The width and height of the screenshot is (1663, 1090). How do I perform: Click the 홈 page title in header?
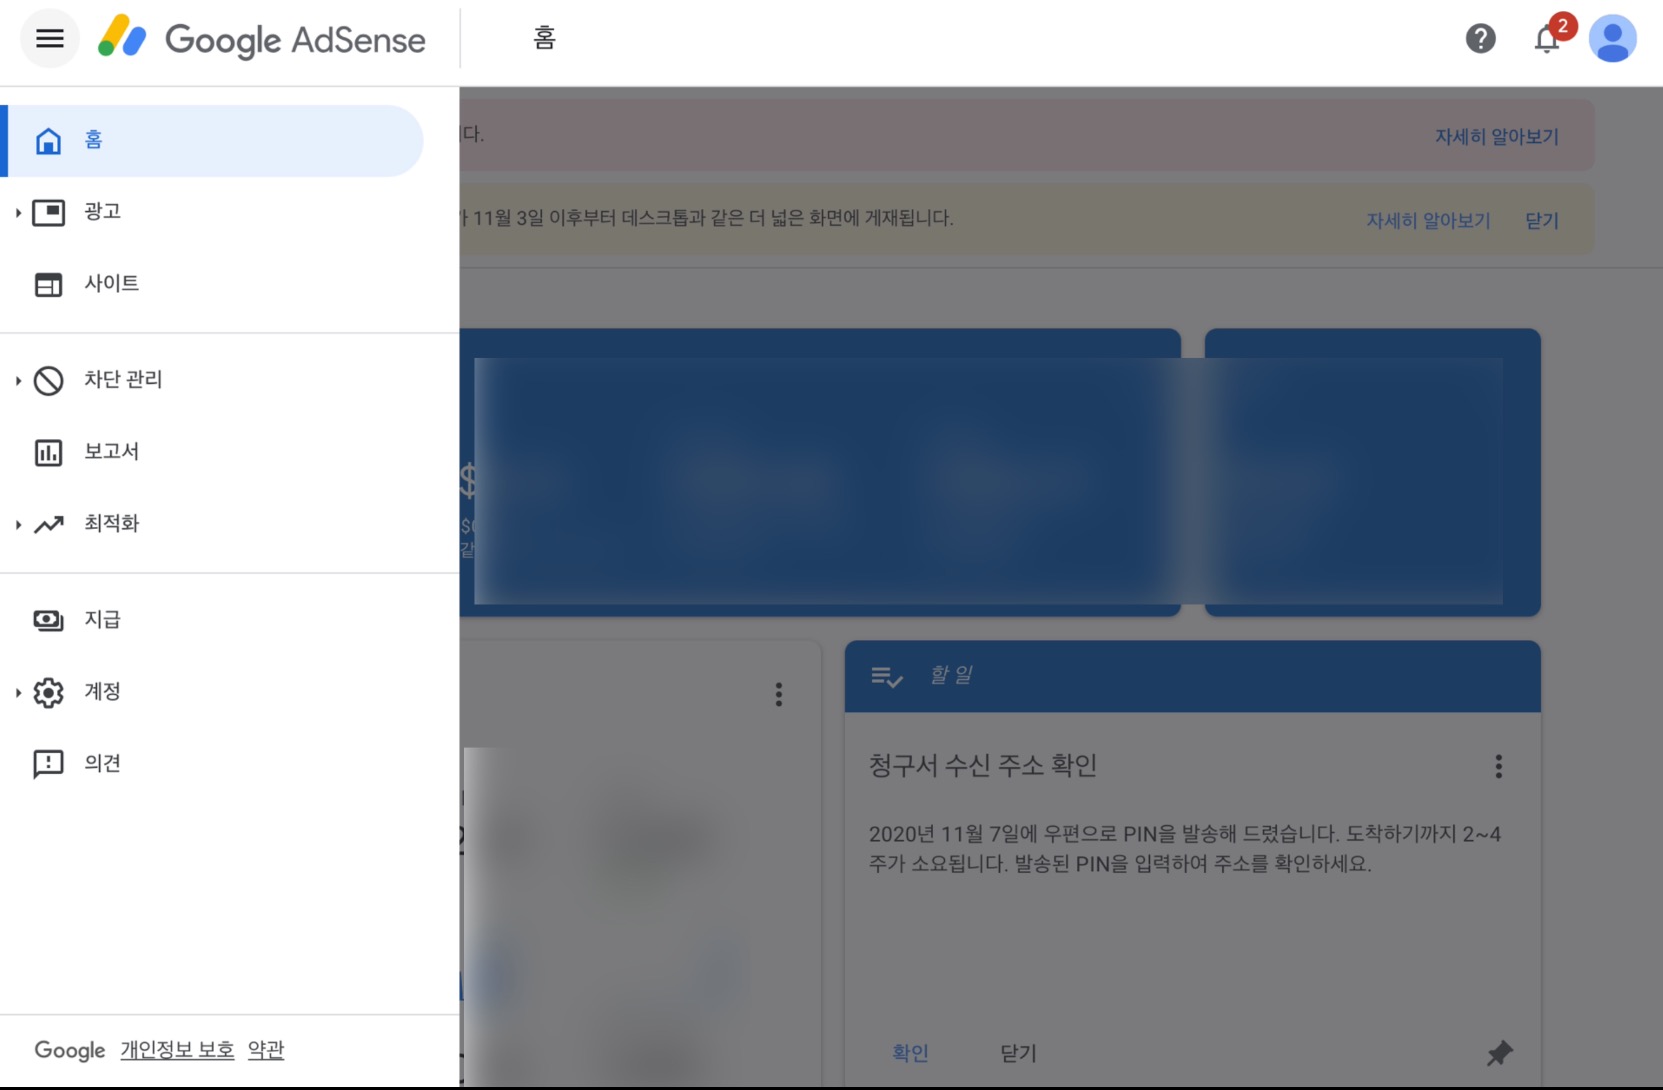(x=544, y=38)
